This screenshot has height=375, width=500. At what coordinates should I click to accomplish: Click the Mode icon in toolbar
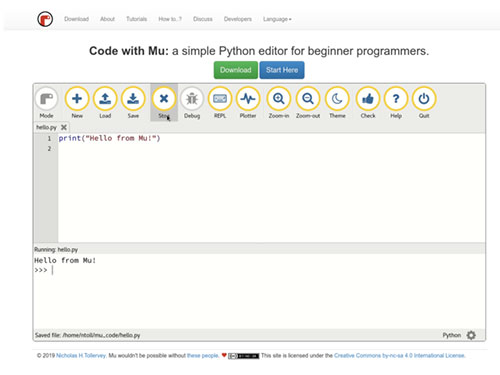pos(46,99)
